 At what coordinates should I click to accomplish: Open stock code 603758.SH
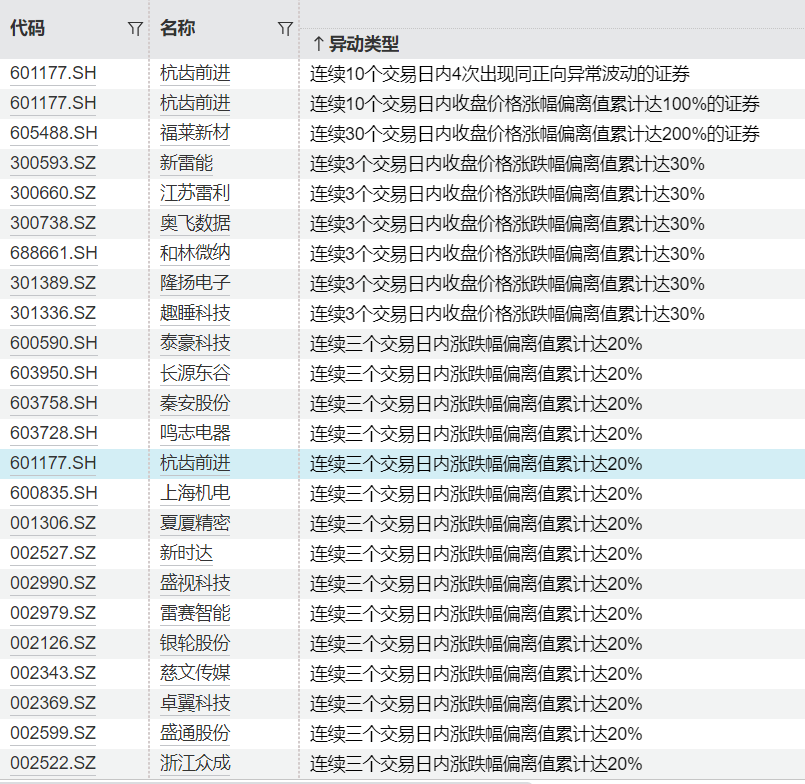click(53, 403)
